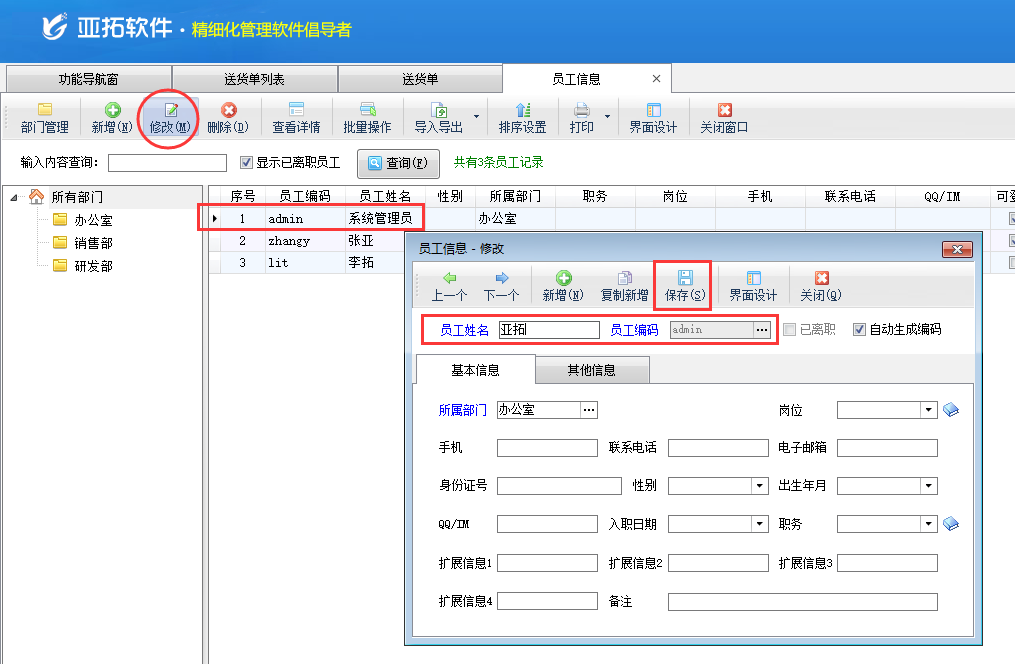Image resolution: width=1015 pixels, height=664 pixels.
Task: Go to 下一个 record in dialog
Action: click(501, 285)
